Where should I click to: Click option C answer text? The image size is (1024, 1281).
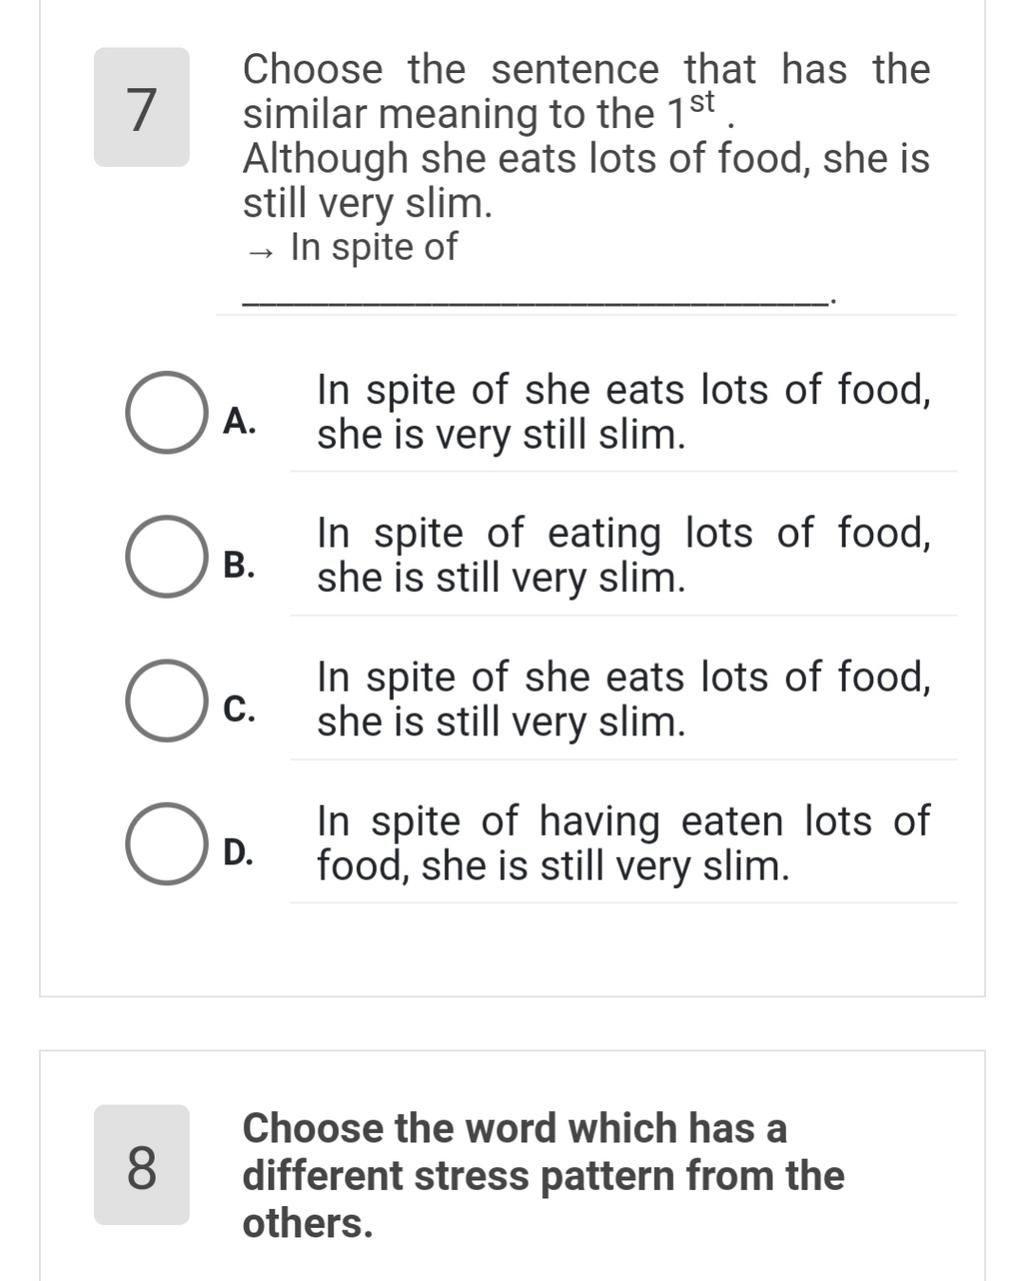[623, 699]
